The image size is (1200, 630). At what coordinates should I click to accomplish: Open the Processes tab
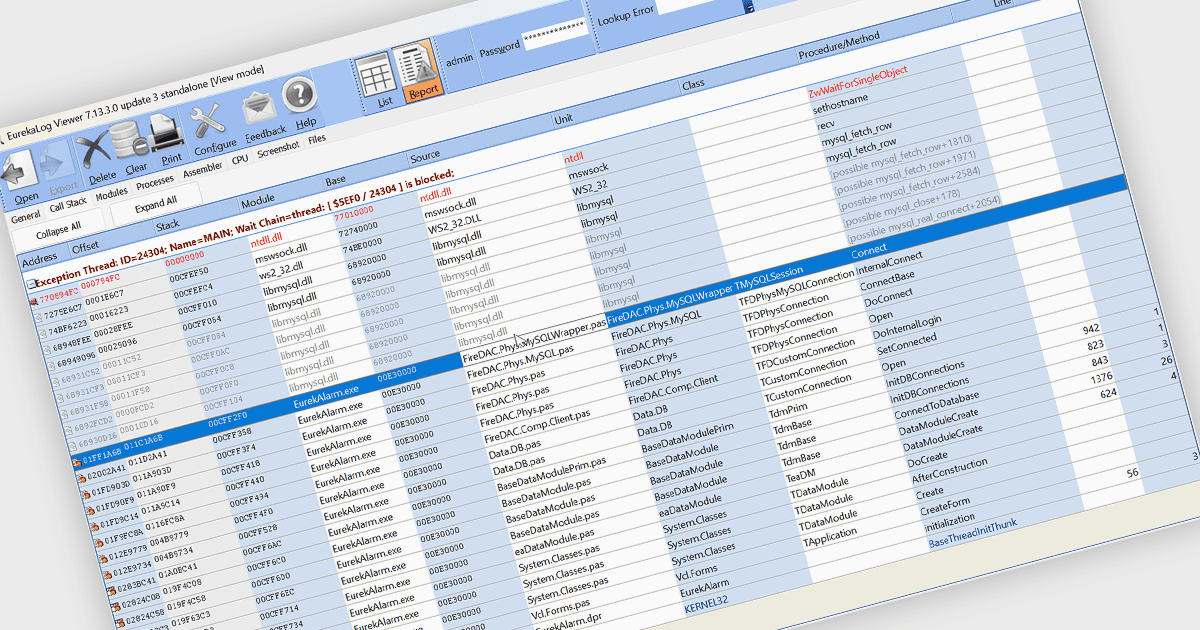tap(155, 181)
